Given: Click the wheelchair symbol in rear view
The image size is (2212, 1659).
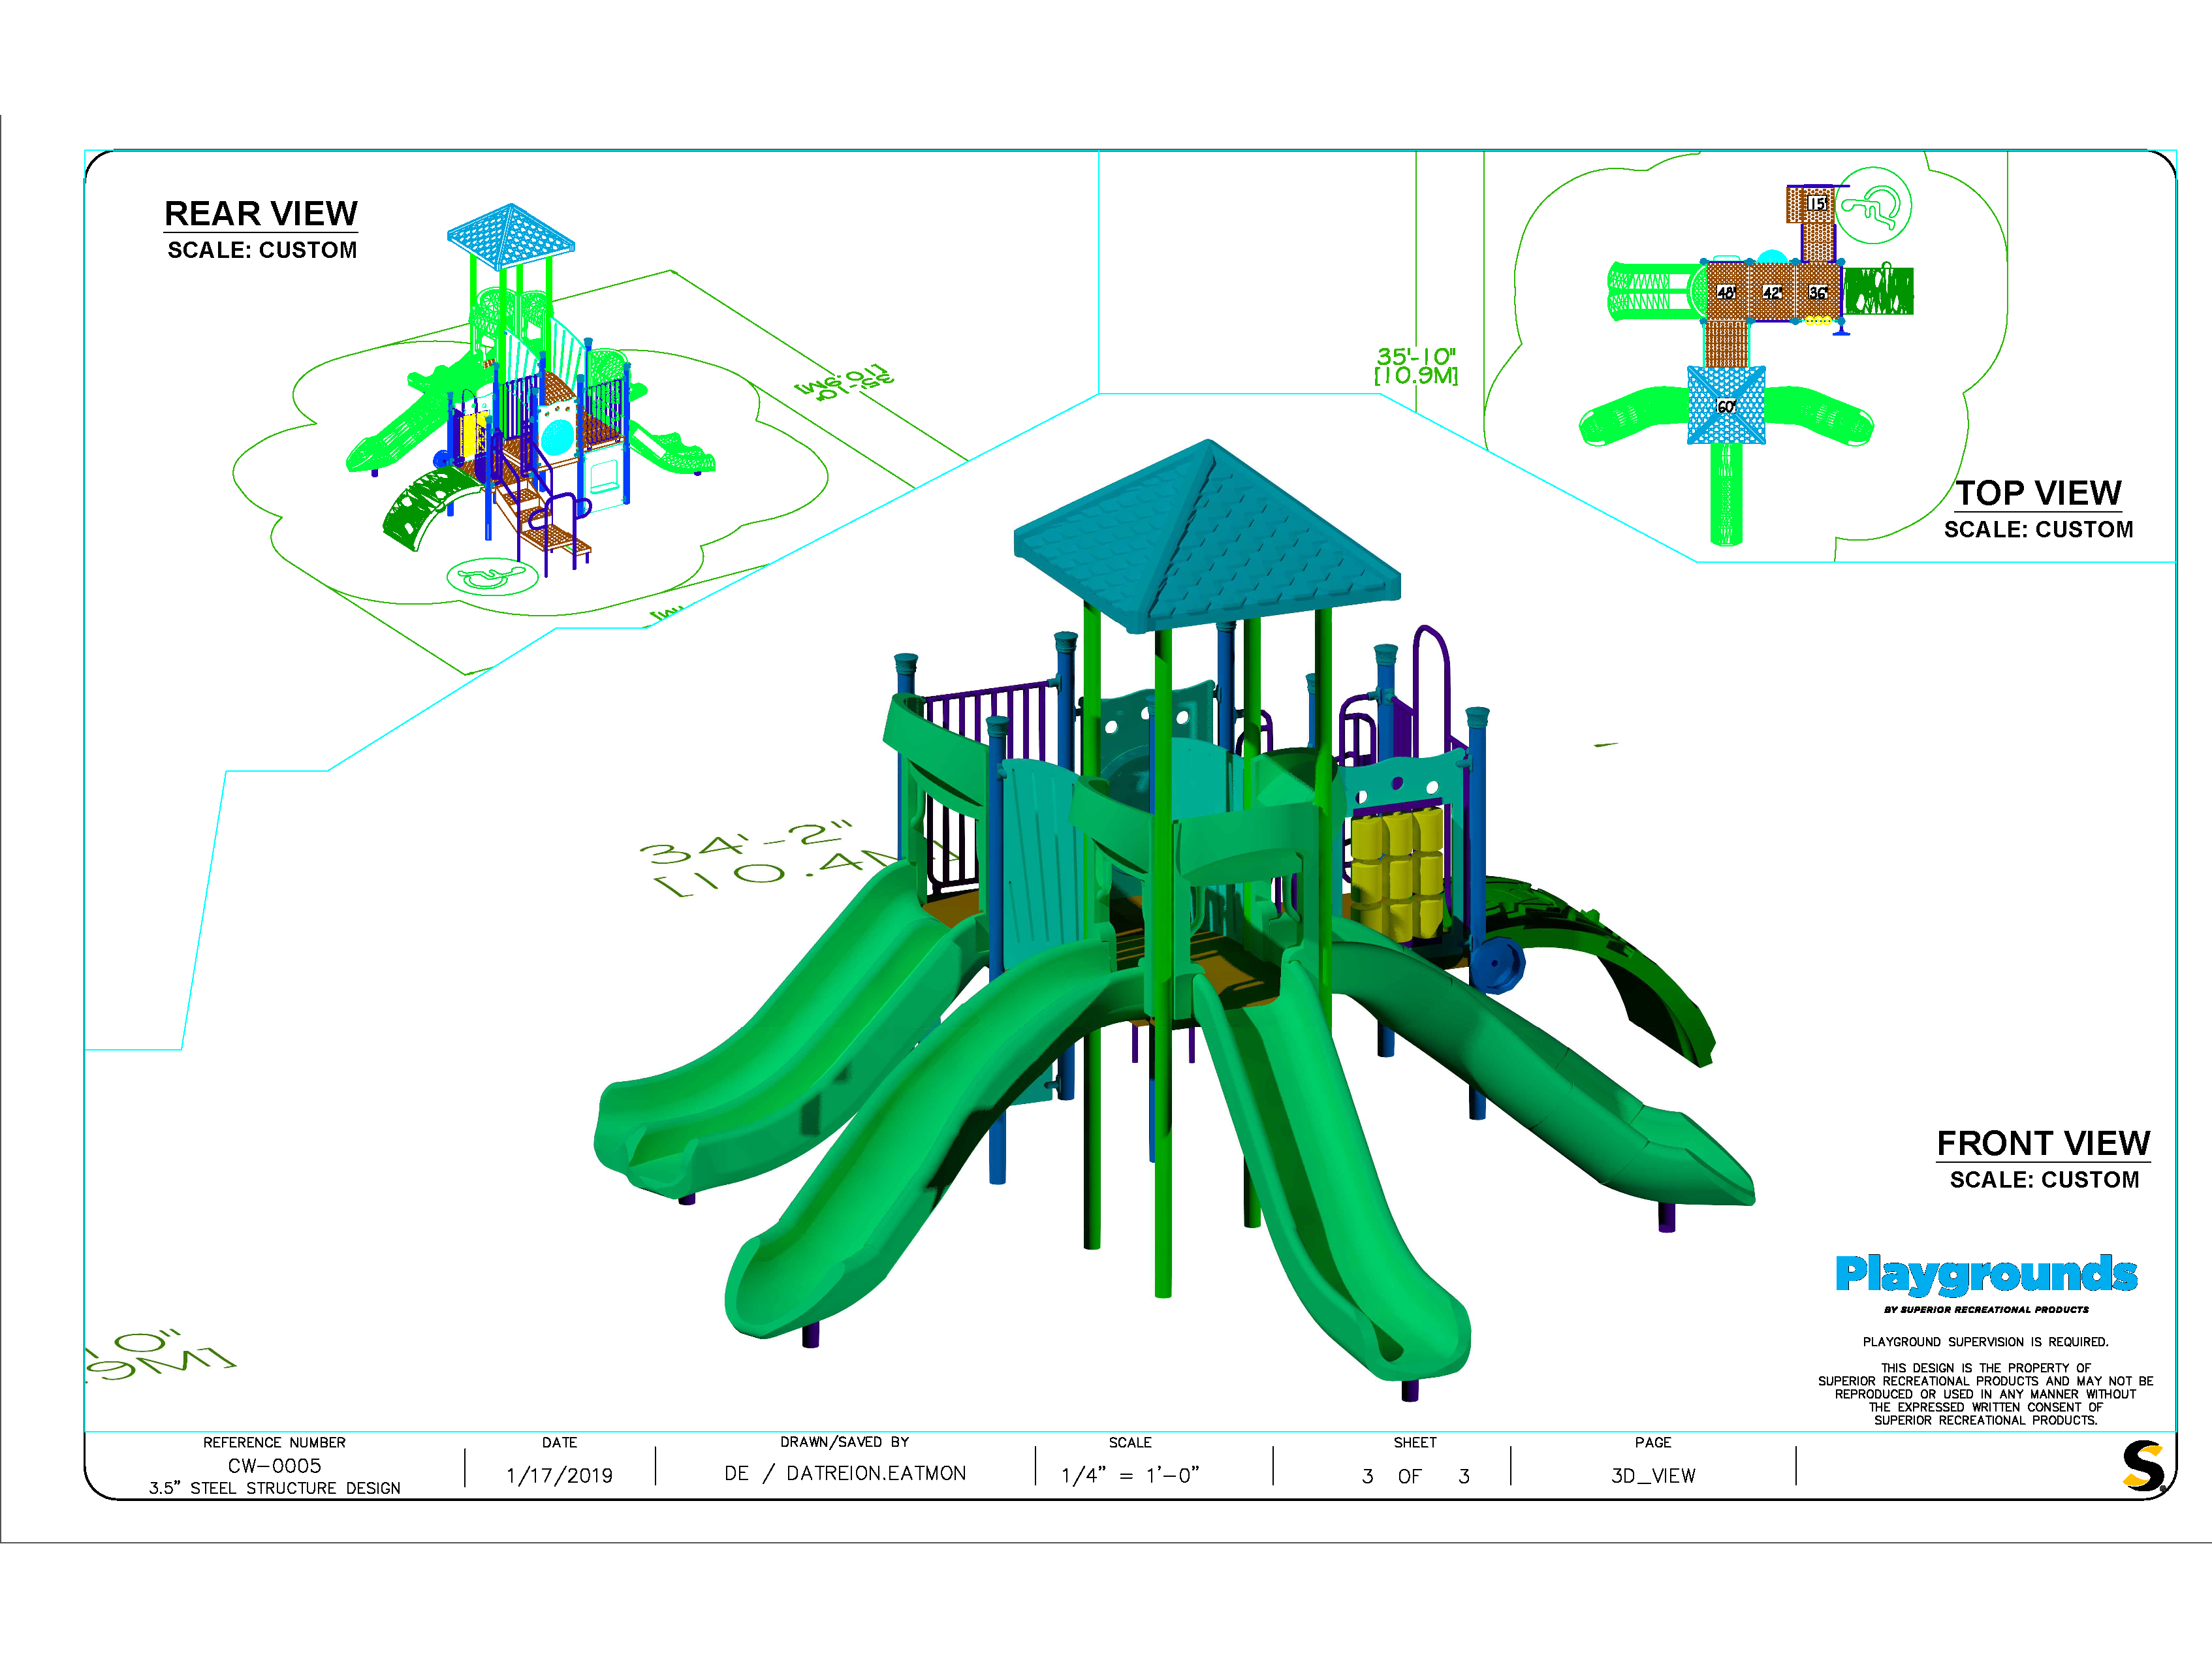Looking at the screenshot, I should pyautogui.click(x=492, y=577).
